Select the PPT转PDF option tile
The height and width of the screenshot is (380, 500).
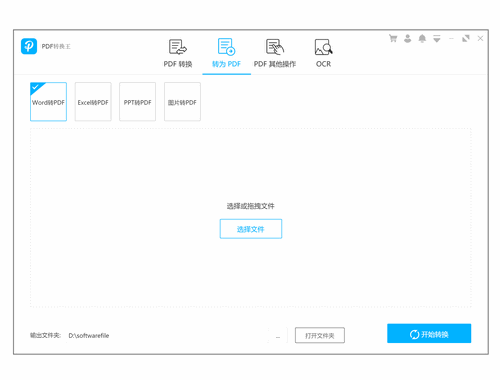(137, 102)
